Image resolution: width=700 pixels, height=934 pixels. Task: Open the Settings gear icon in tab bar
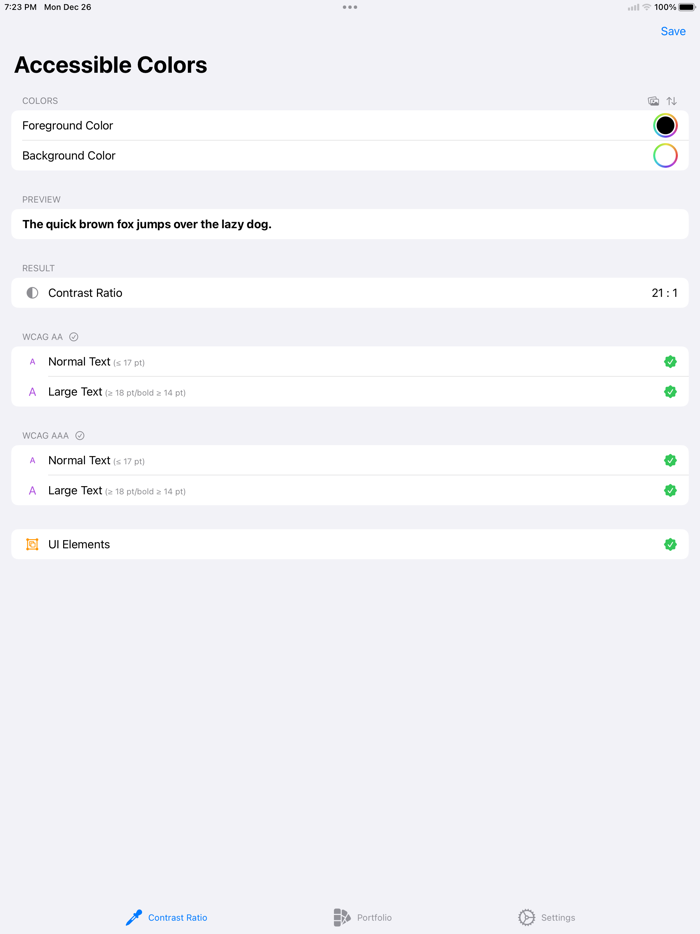click(527, 917)
